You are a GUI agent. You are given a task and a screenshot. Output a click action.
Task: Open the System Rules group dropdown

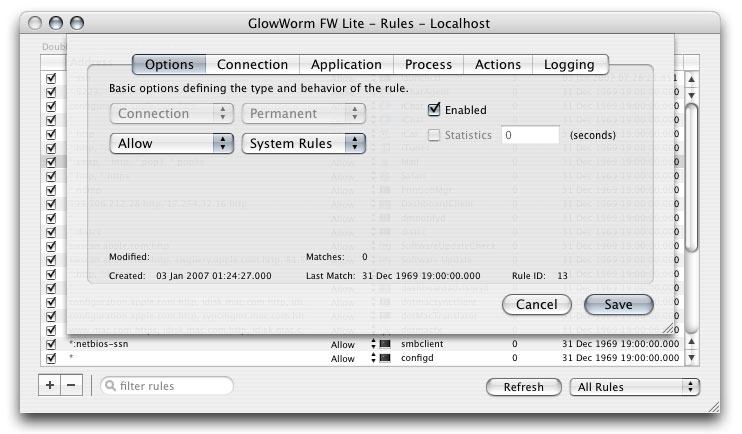[303, 143]
